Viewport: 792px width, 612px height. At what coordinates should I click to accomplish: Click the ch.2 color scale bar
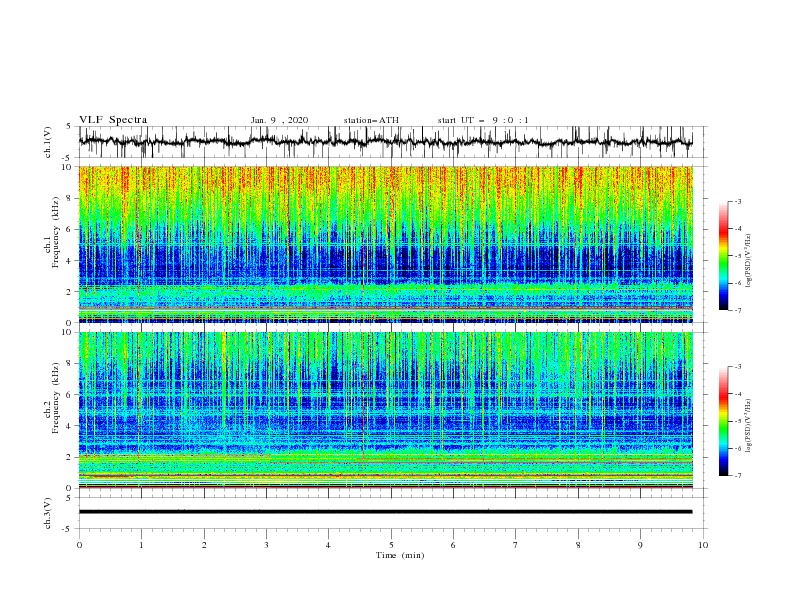[723, 421]
